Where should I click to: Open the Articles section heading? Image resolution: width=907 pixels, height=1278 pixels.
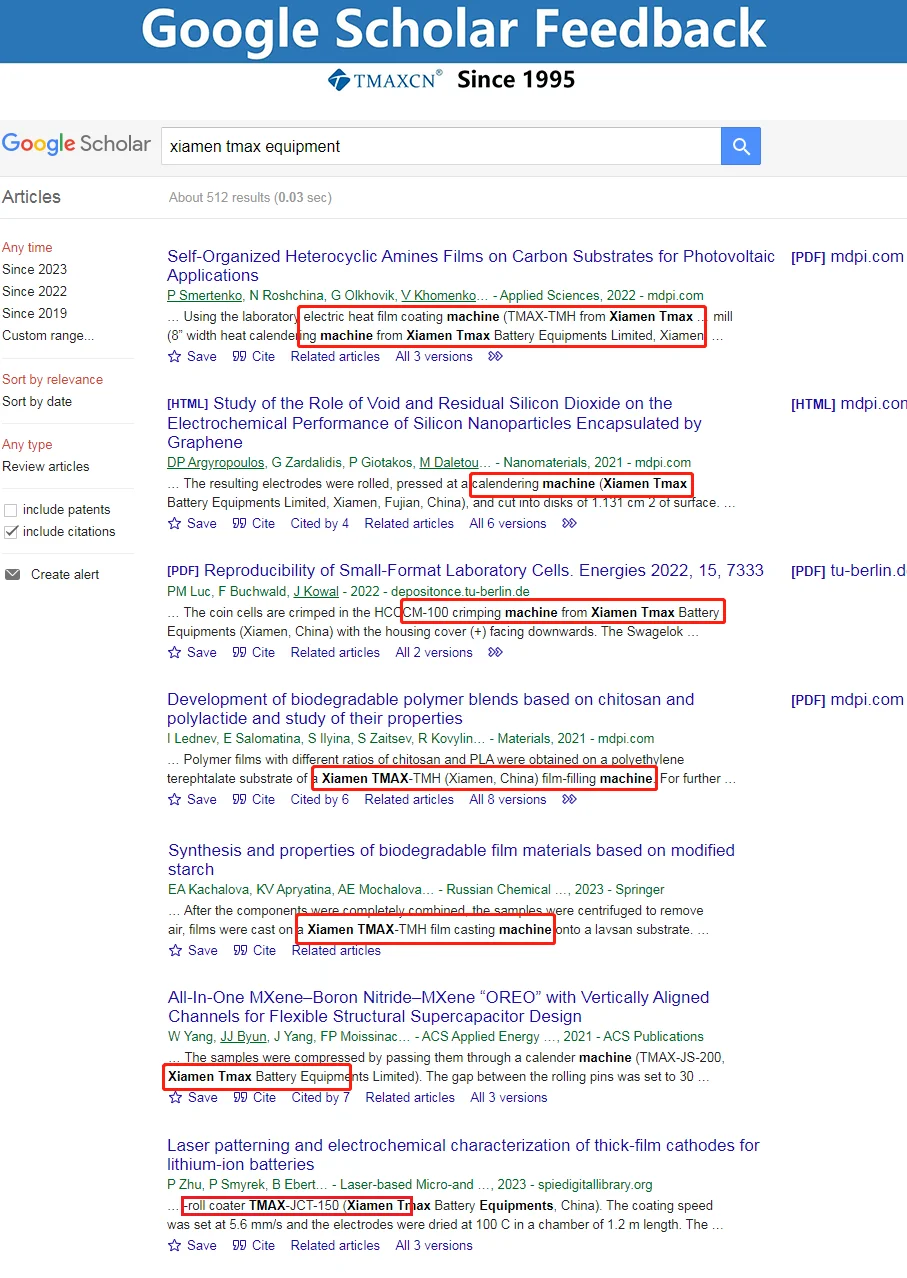point(31,197)
